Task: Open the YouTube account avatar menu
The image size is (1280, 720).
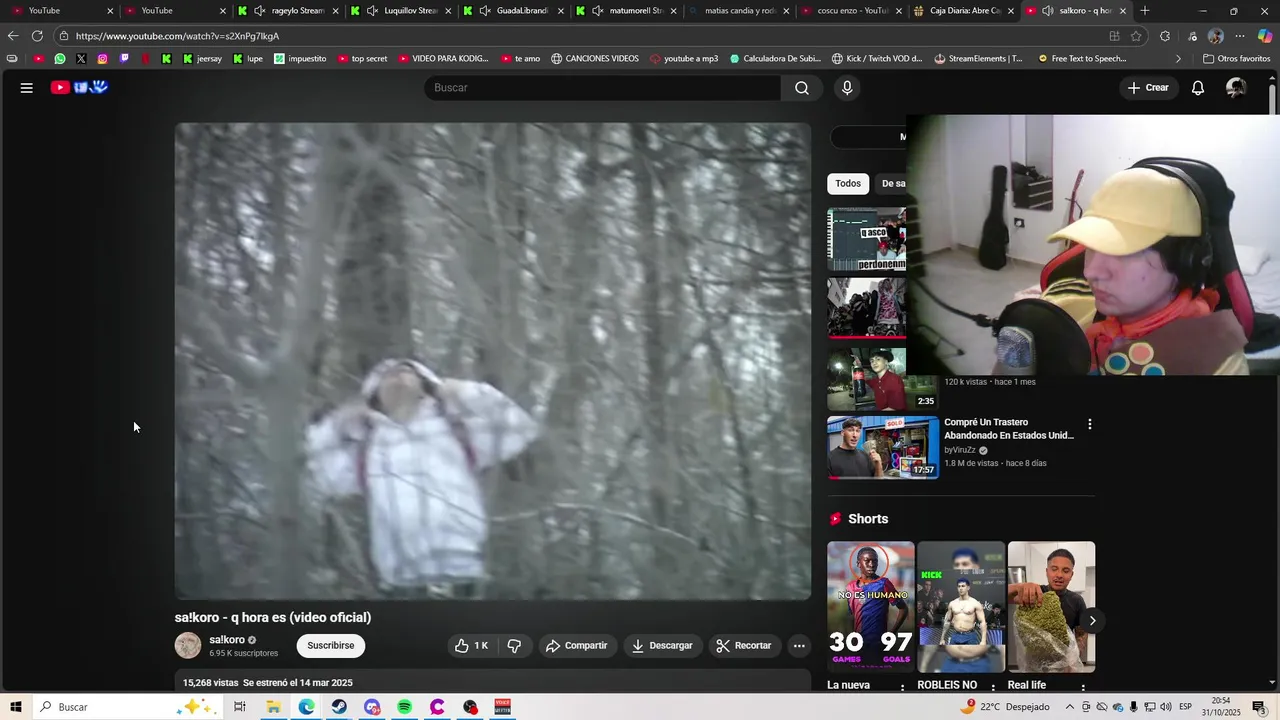Action: [x=1236, y=88]
